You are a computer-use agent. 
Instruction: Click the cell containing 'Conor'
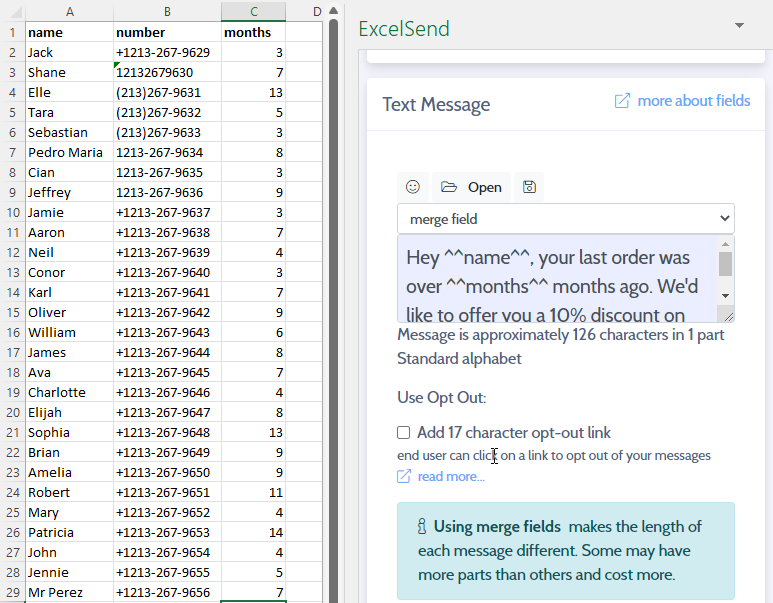point(70,273)
